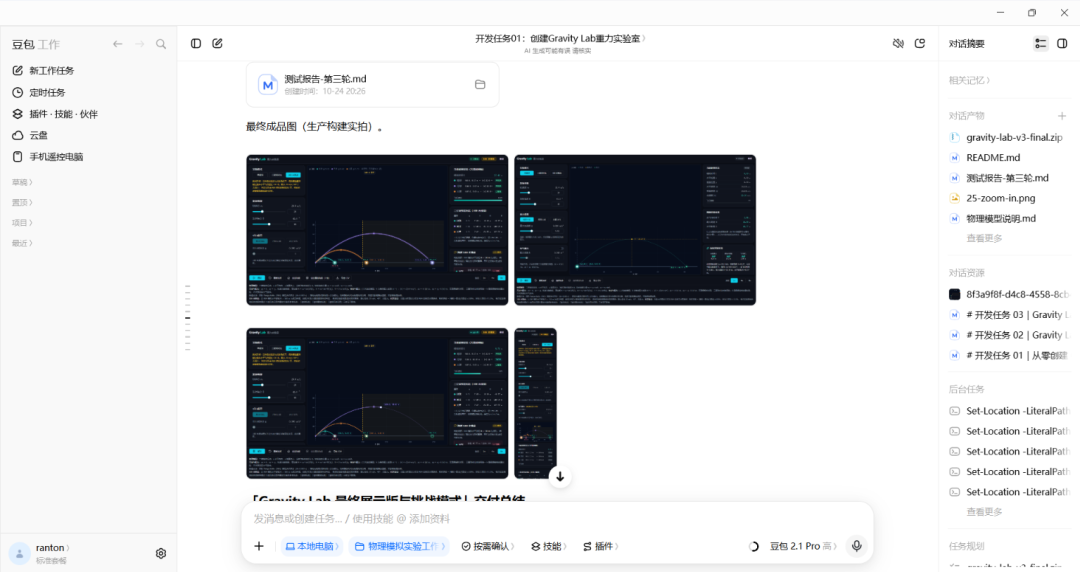
Task: Open 定时任务 scheduled tasks
Action: [x=39, y=92]
